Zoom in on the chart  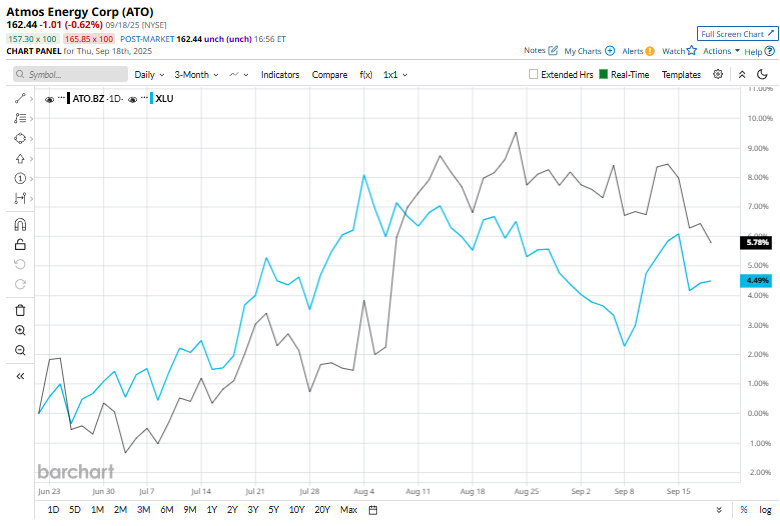20,330
